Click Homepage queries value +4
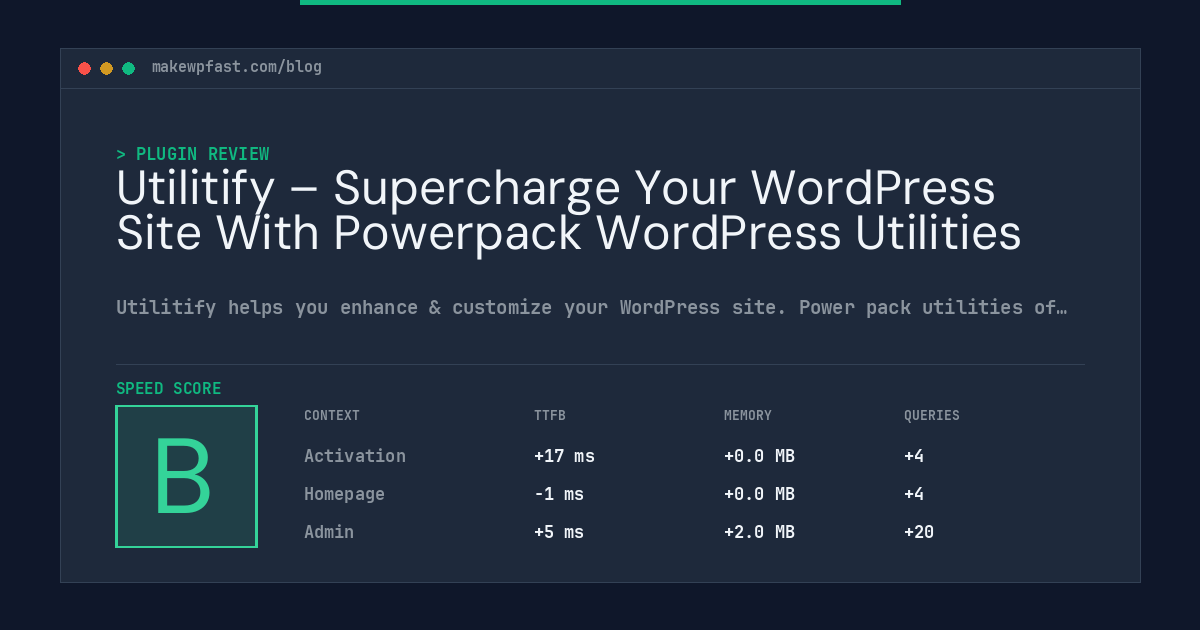 914,494
